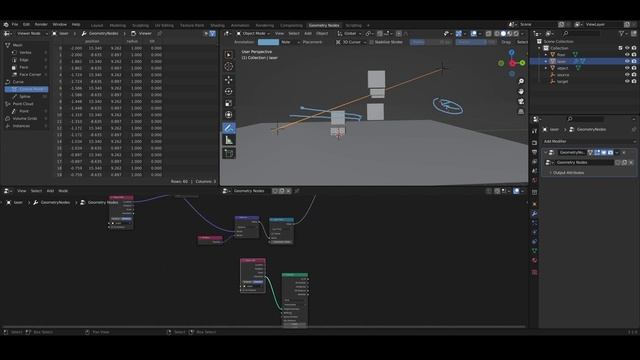Screen dimensions: 640x360
Task: Toggle visibility eye for target empty
Action: tap(627, 81)
